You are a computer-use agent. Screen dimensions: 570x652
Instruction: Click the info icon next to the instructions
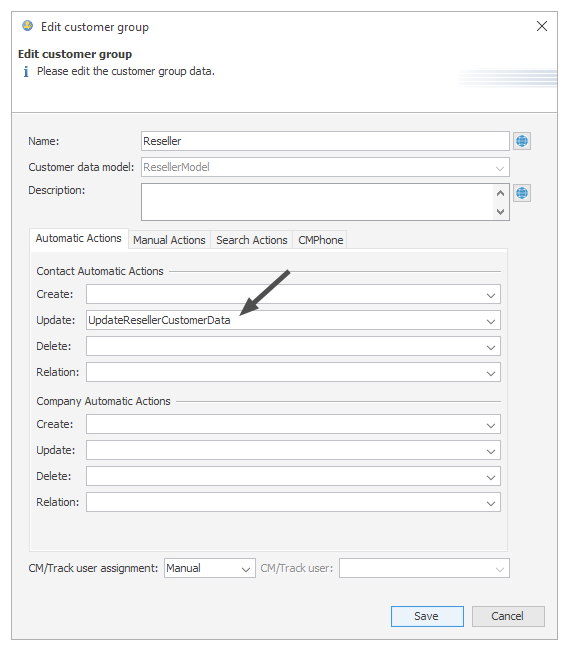(x=26, y=72)
